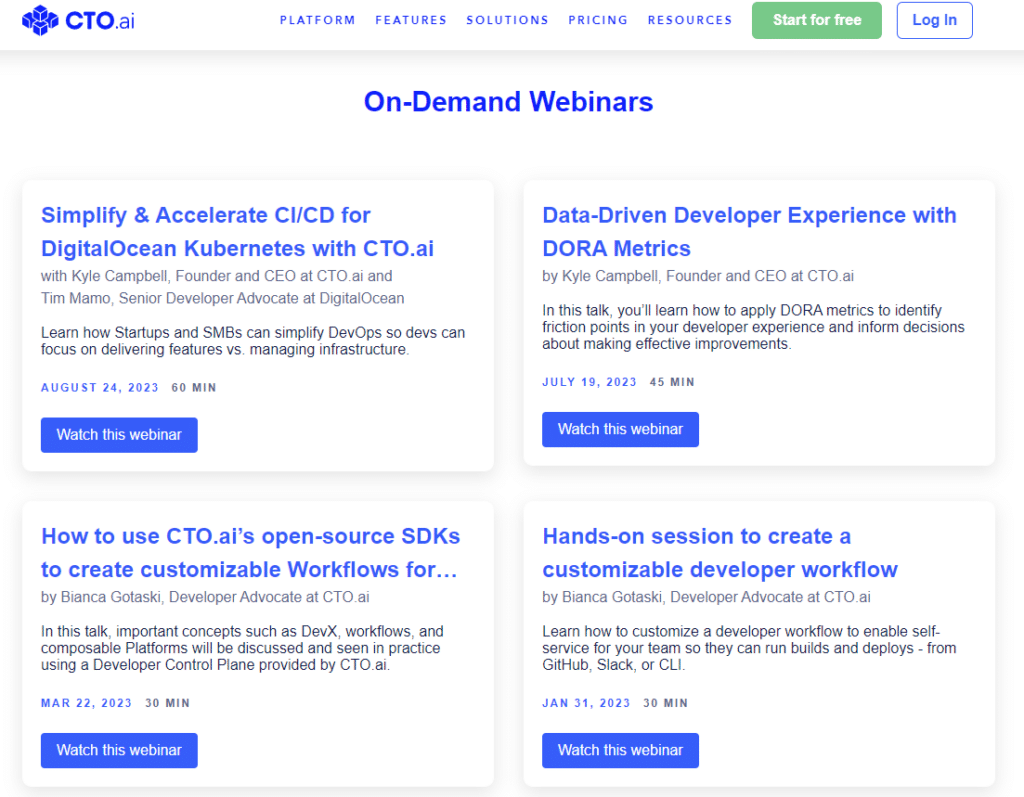This screenshot has height=797, width=1024.
Task: Click the AUGUST 24, 2023 webinar date
Action: pyautogui.click(x=99, y=387)
